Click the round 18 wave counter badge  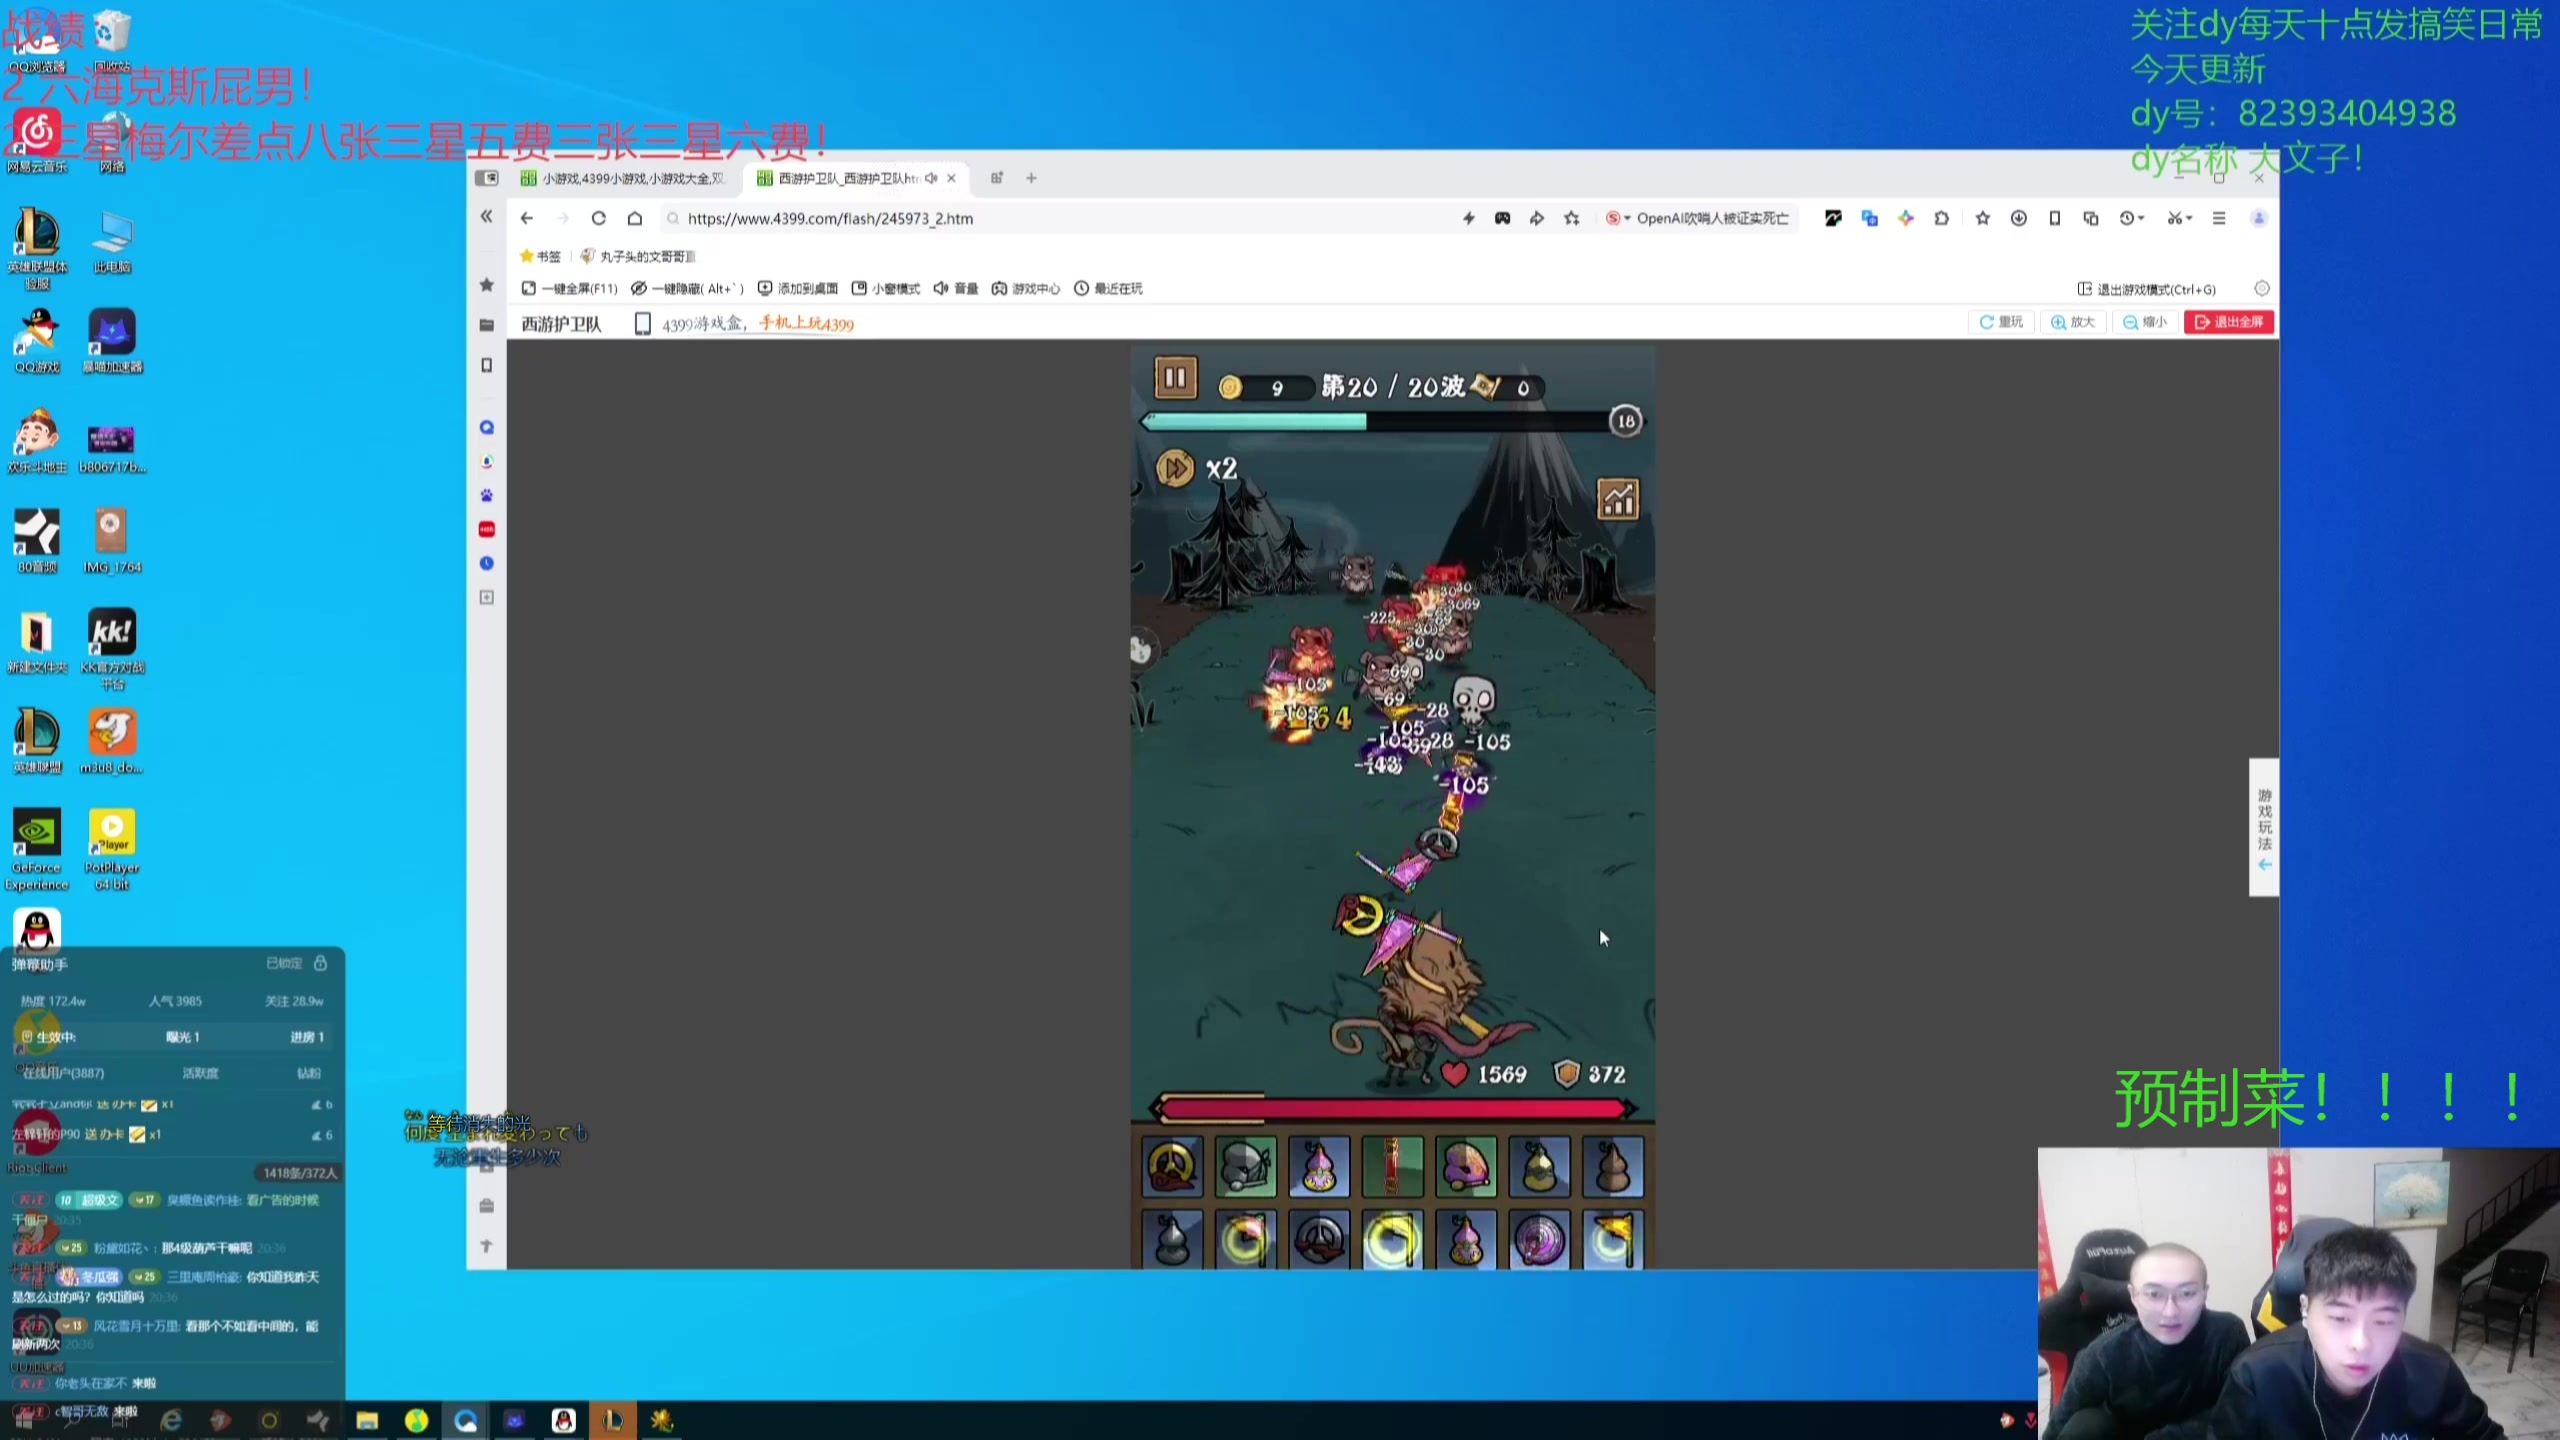[x=1626, y=421]
